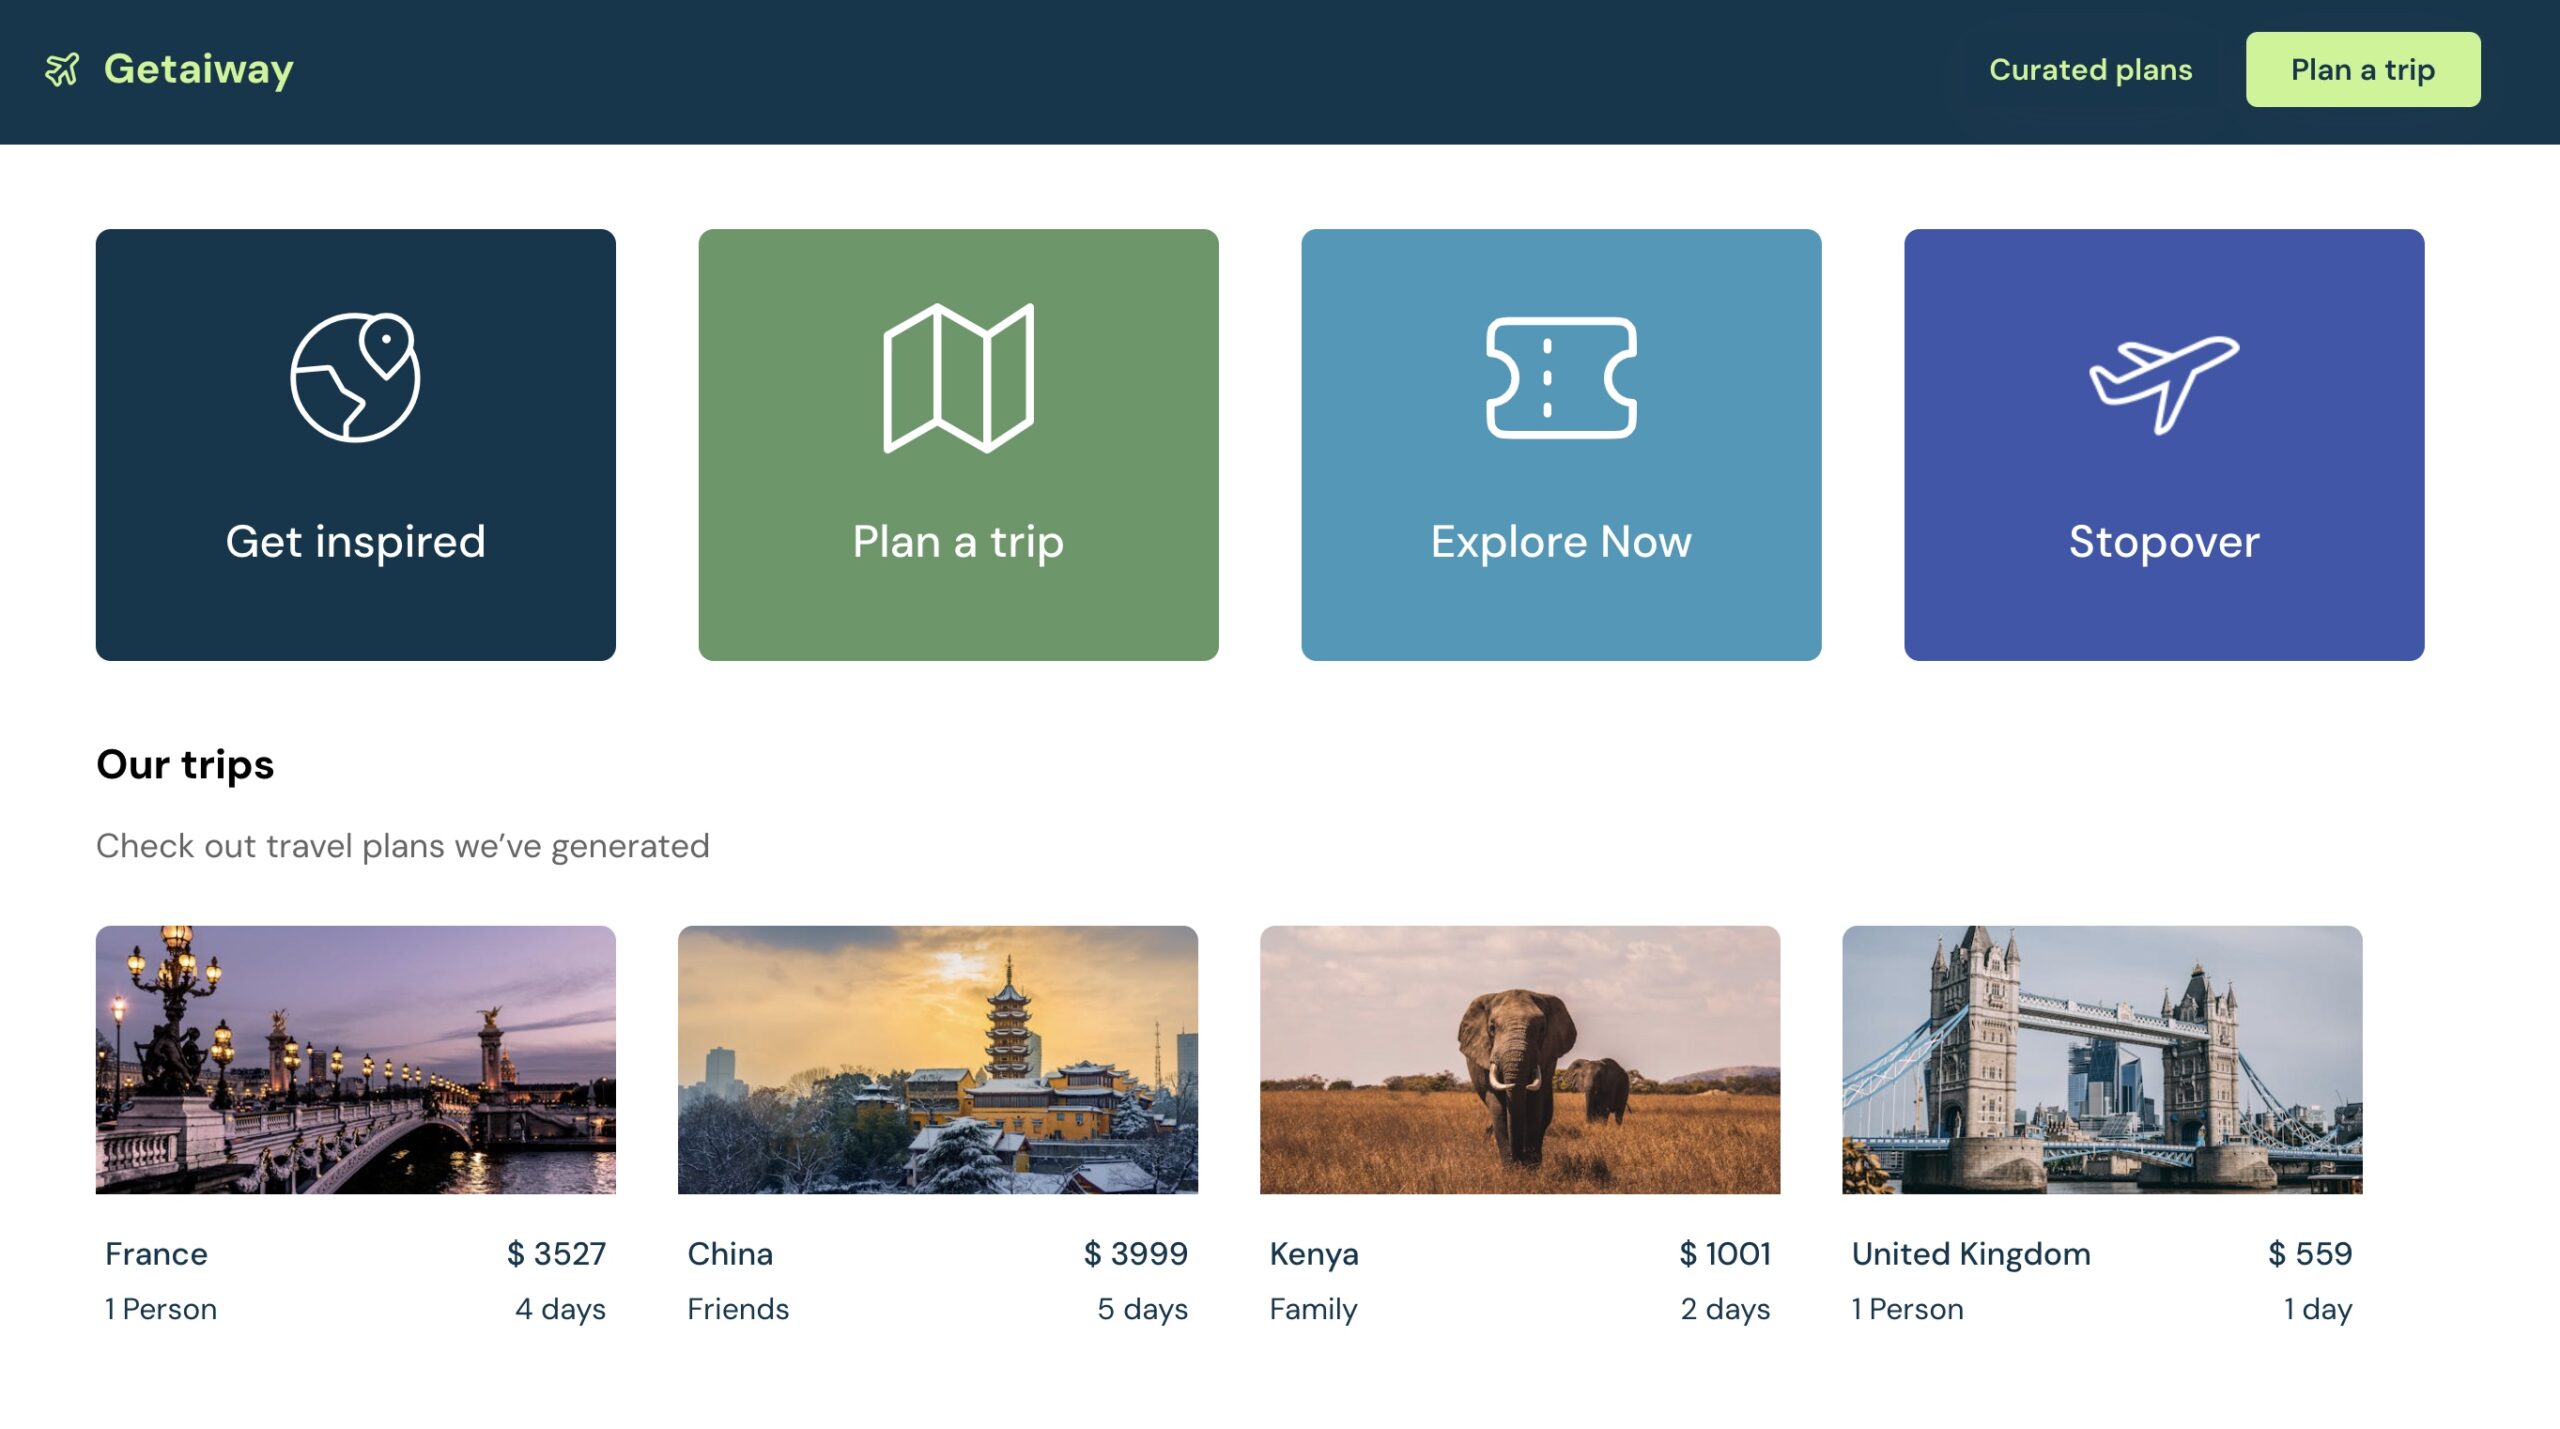The image size is (2560, 1429).
Task: Open the Kenya elephants photo
Action: pyautogui.click(x=1519, y=1059)
